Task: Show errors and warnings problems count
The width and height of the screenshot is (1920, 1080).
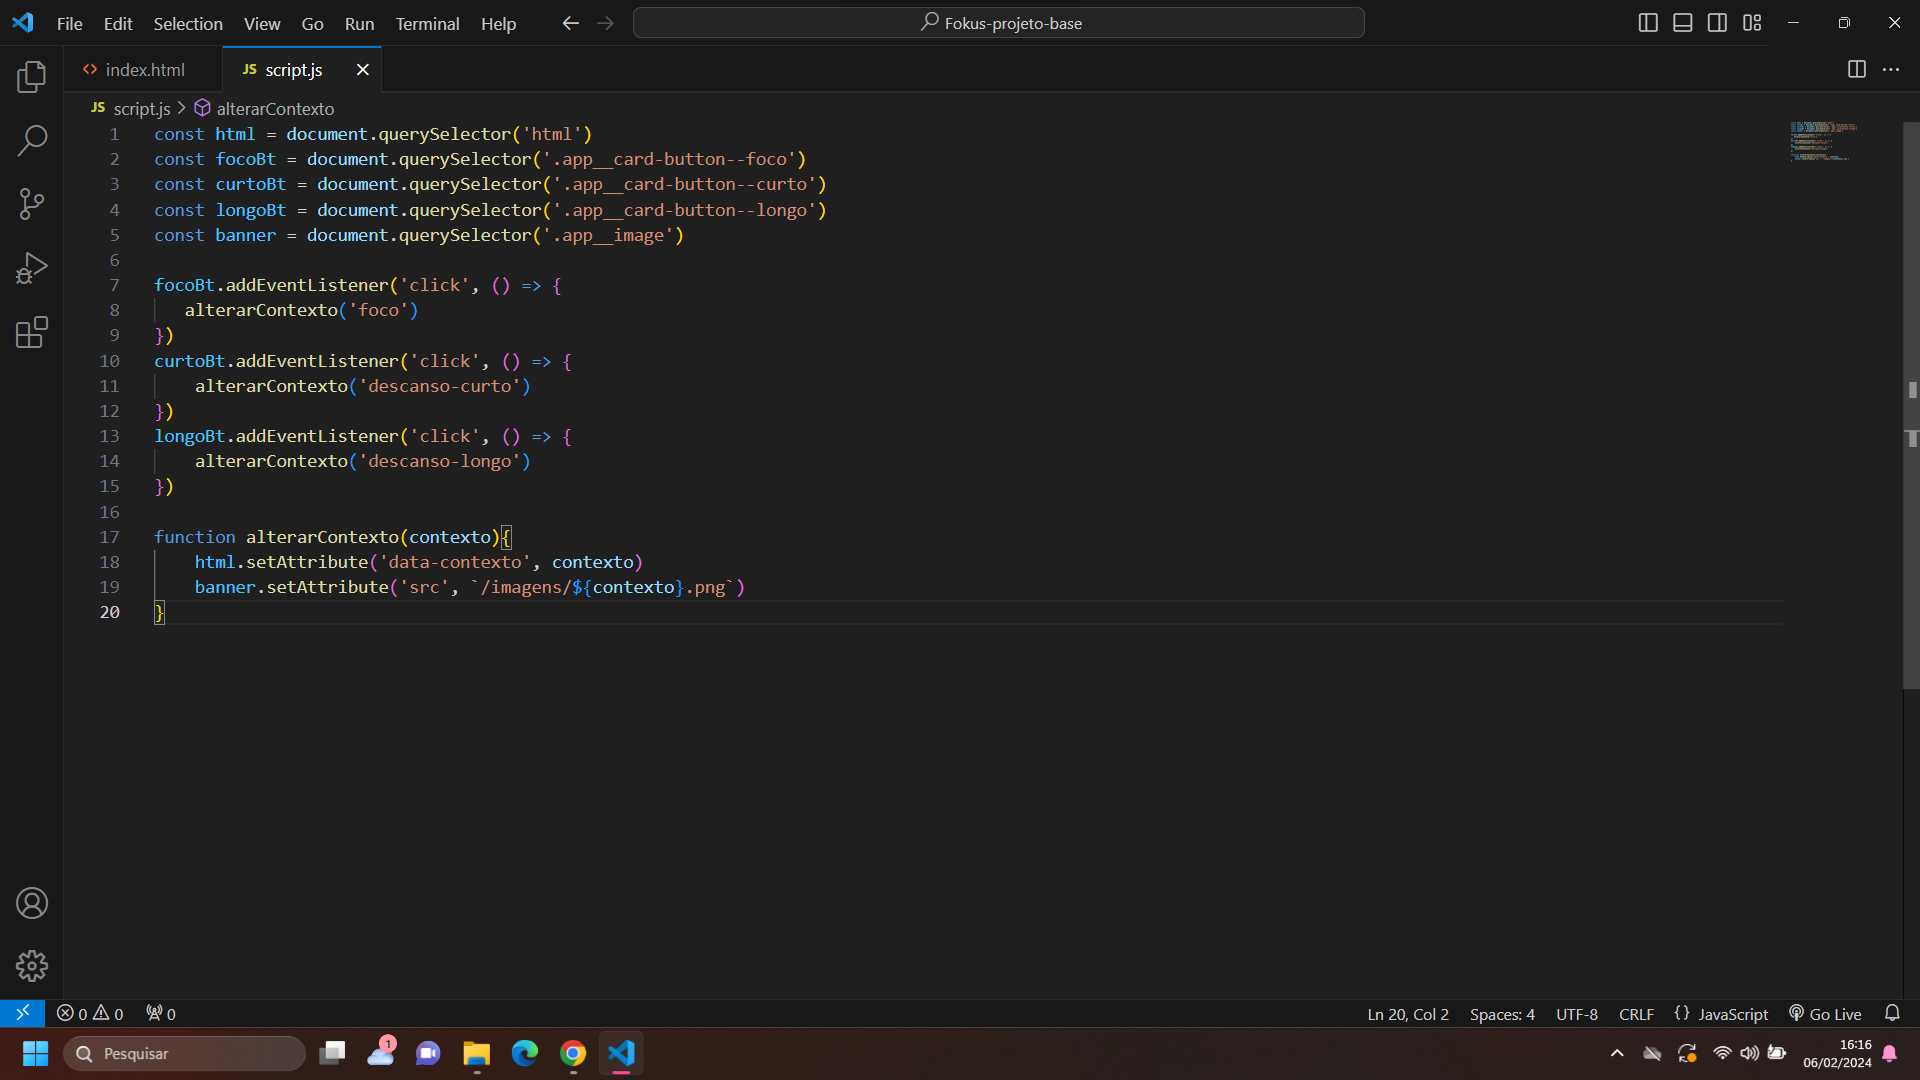Action: 90,1014
